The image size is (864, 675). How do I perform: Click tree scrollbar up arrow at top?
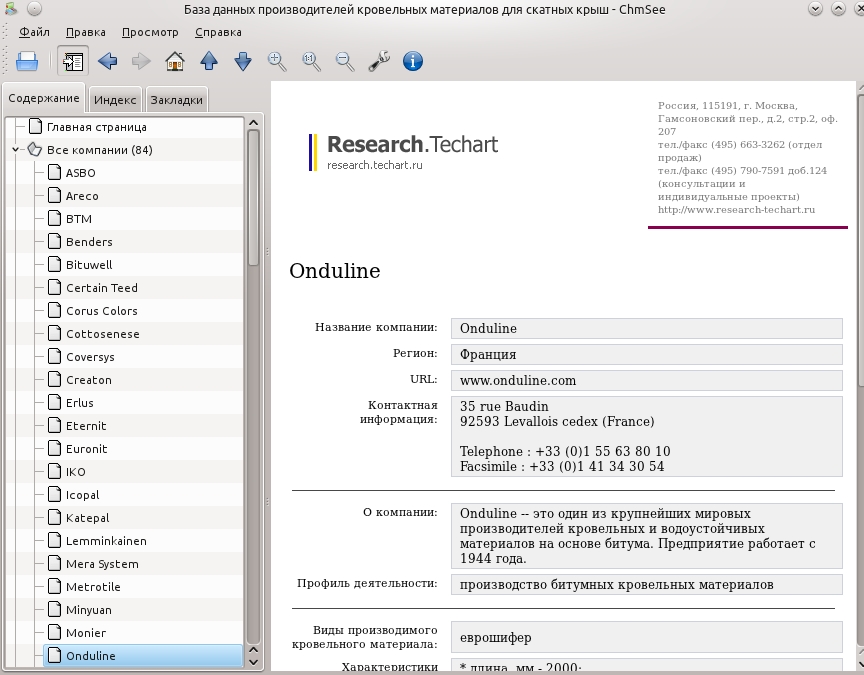(x=253, y=123)
